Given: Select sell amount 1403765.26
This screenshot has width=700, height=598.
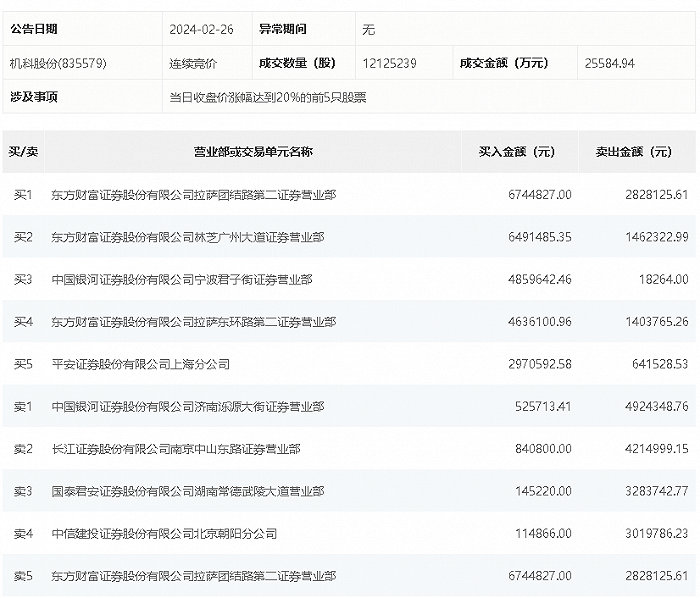Looking at the screenshot, I should 657,322.
